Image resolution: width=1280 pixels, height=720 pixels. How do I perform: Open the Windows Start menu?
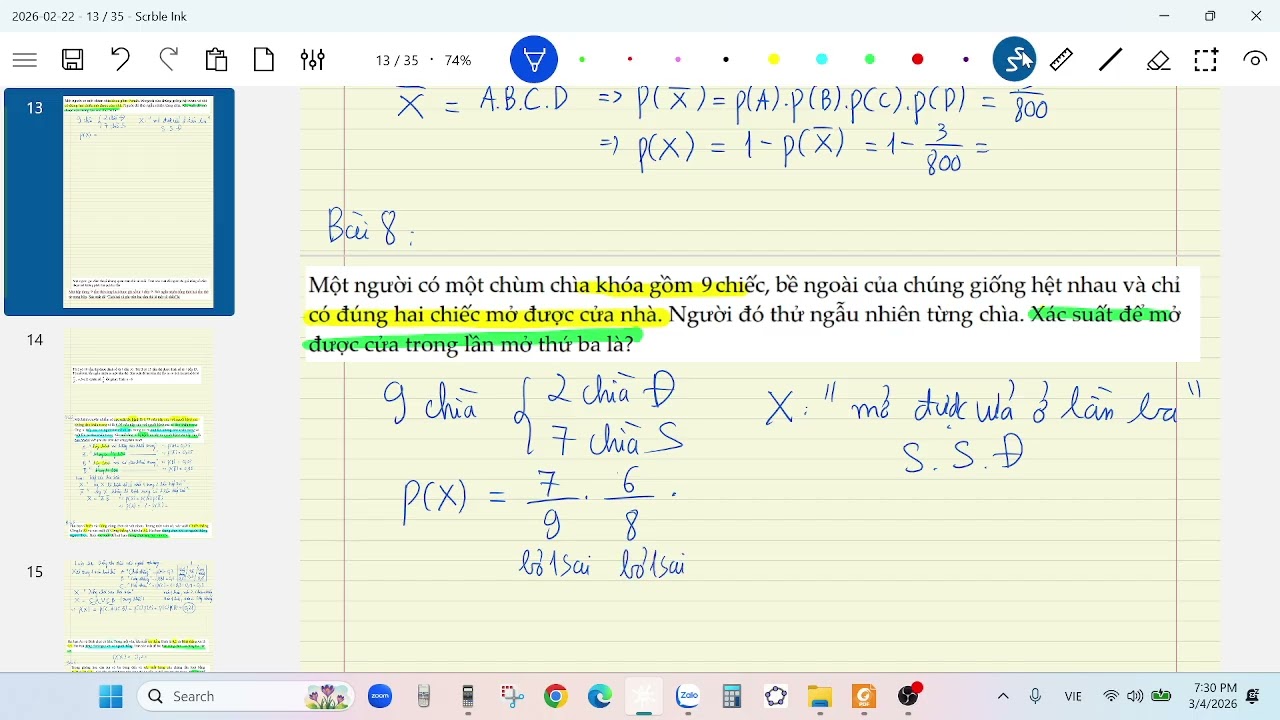click(111, 696)
